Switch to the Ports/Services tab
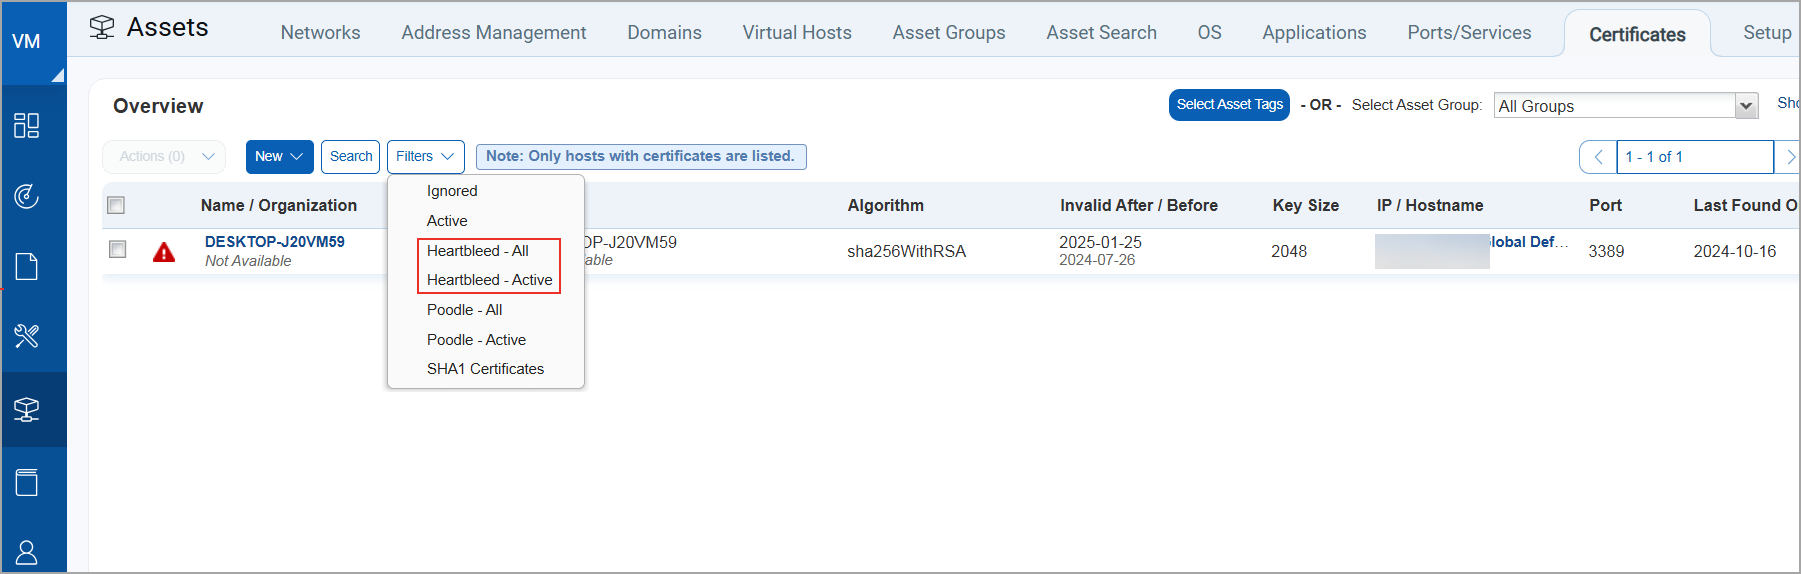The image size is (1801, 574). (1469, 33)
